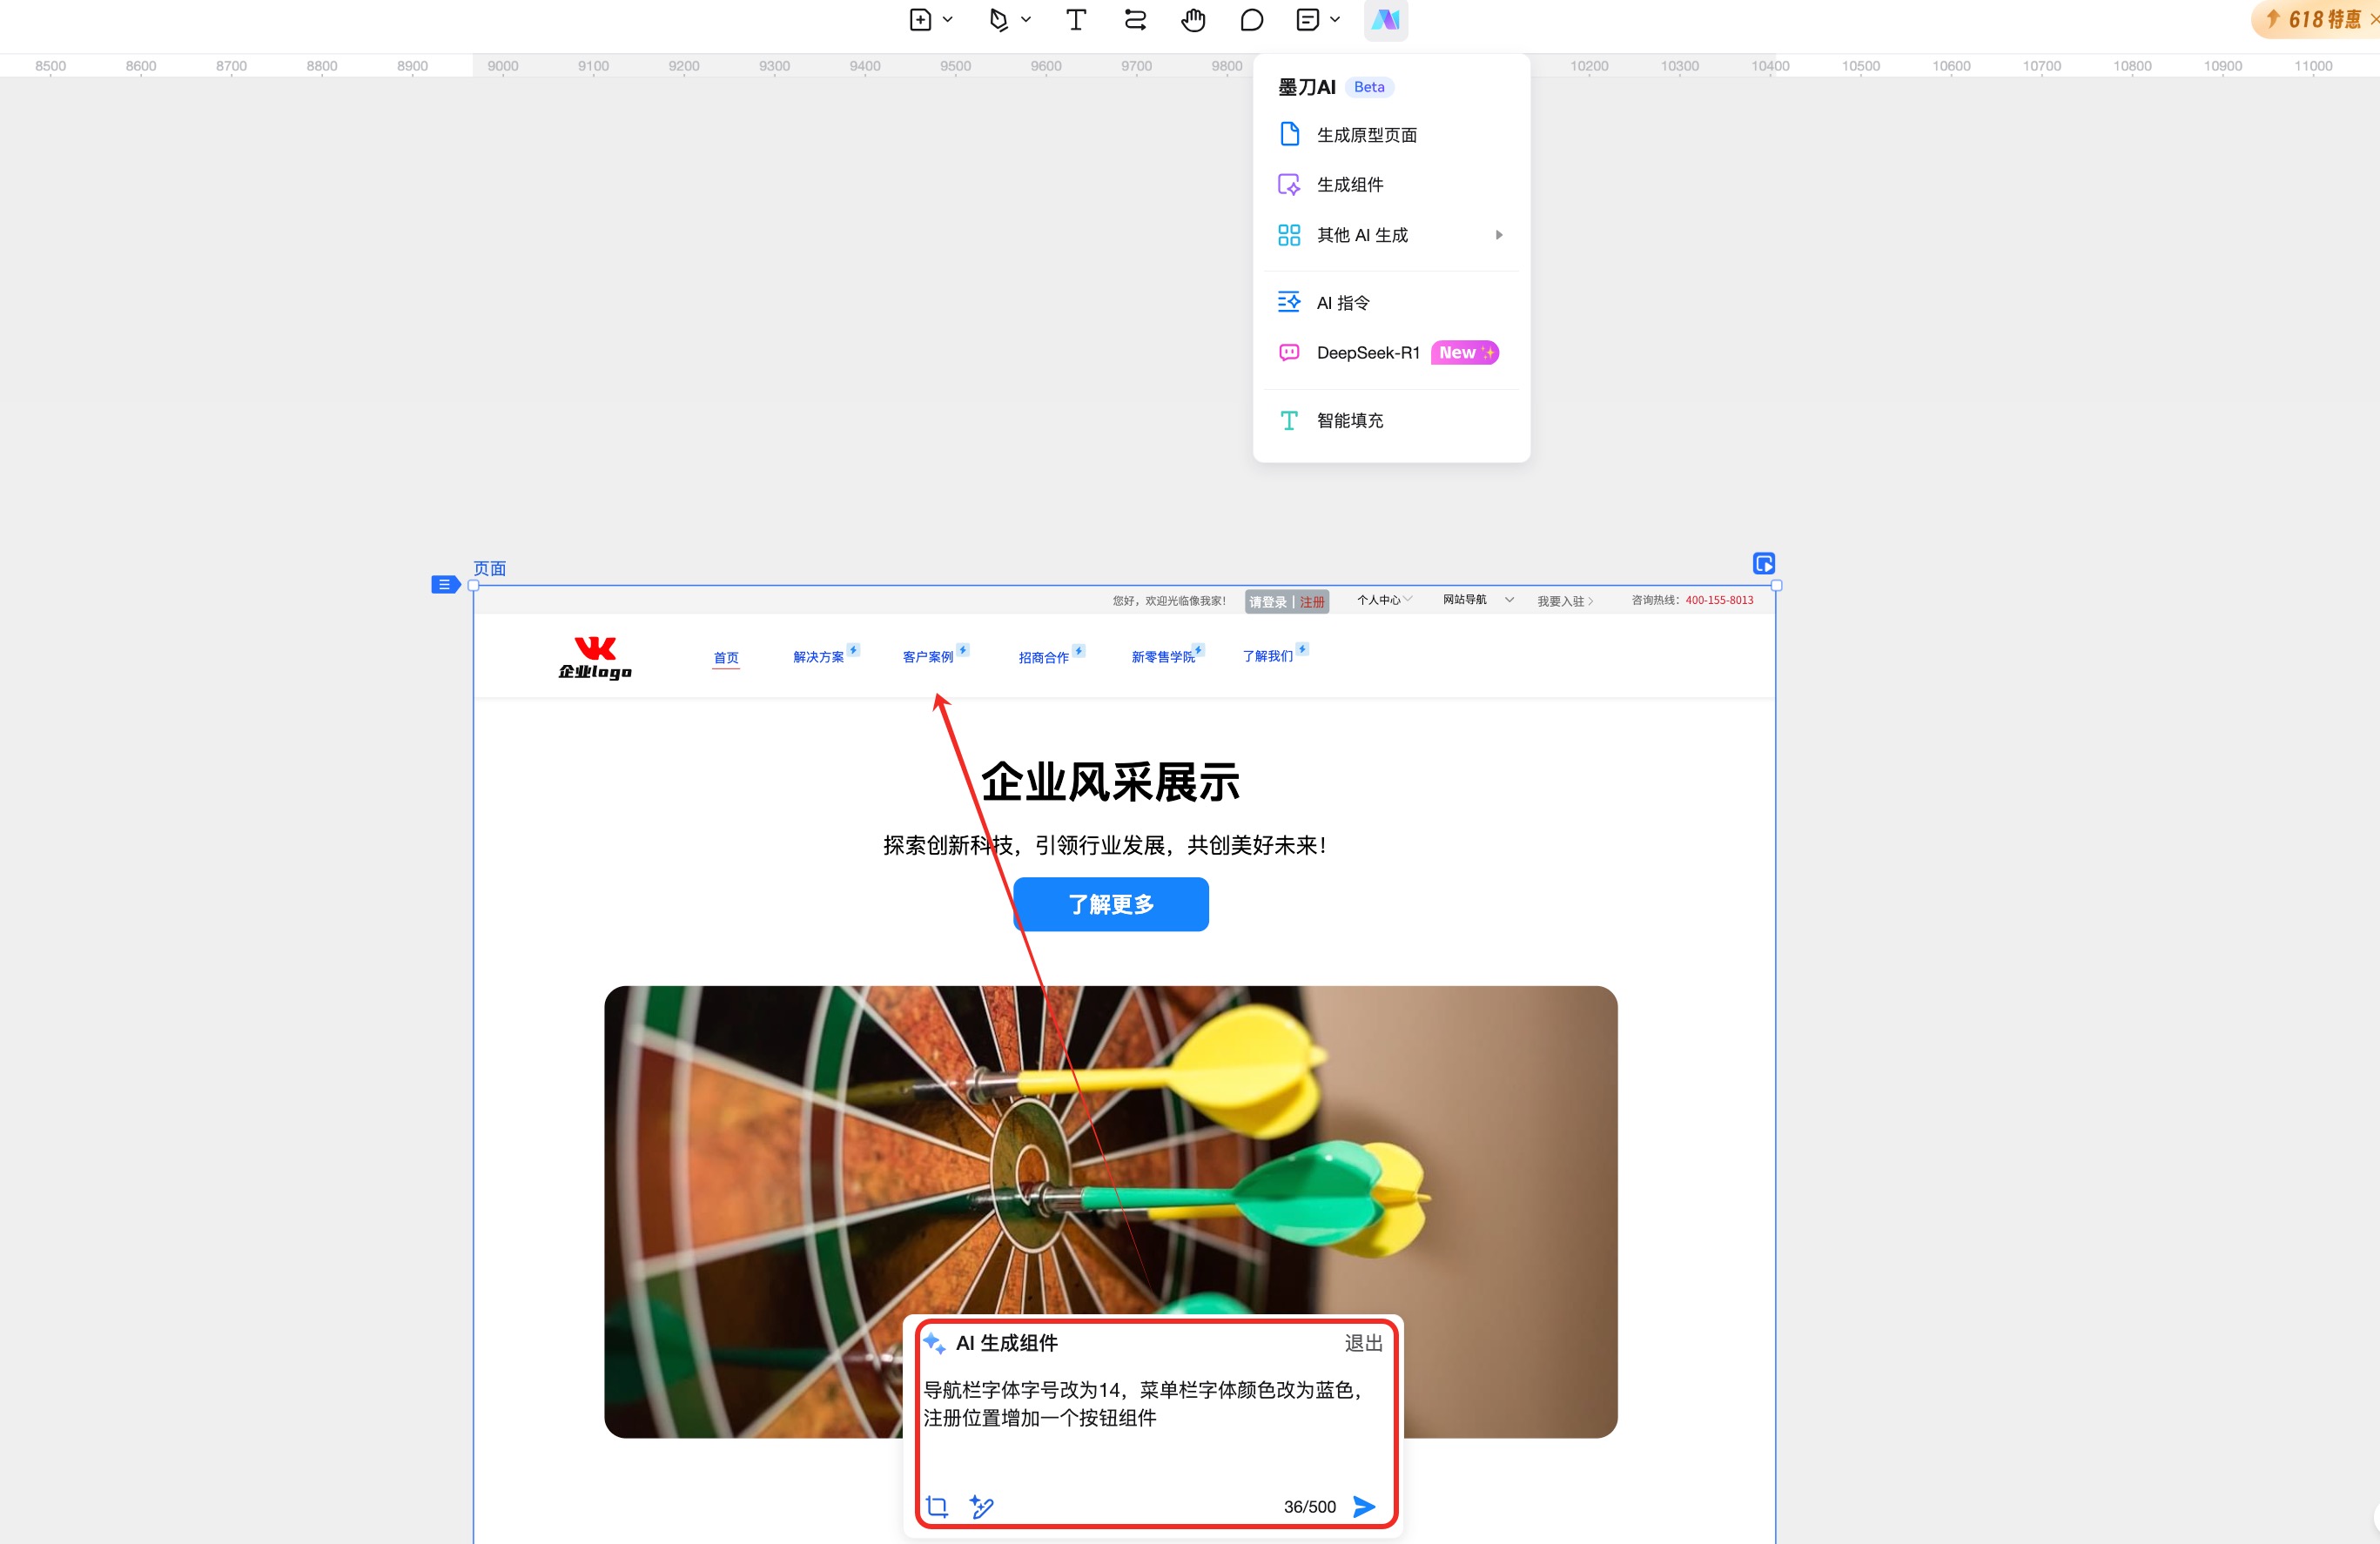Viewport: 2380px width, 1544px height.
Task: Open DeepSeek-R1 menu entry
Action: (1391, 353)
